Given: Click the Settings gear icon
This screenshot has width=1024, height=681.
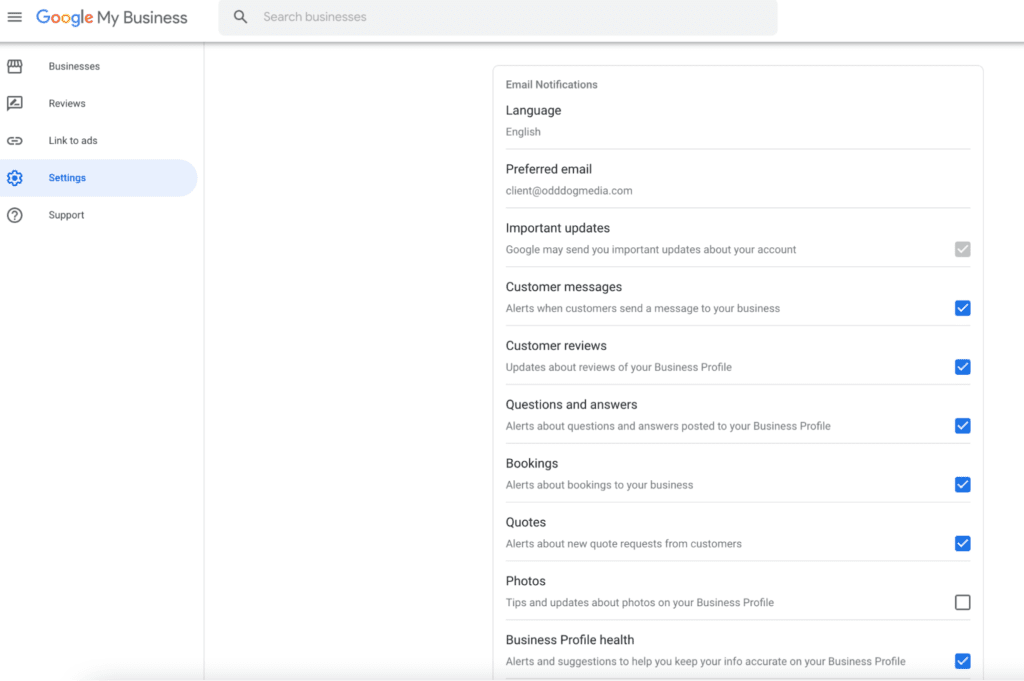Looking at the screenshot, I should pyautogui.click(x=15, y=177).
